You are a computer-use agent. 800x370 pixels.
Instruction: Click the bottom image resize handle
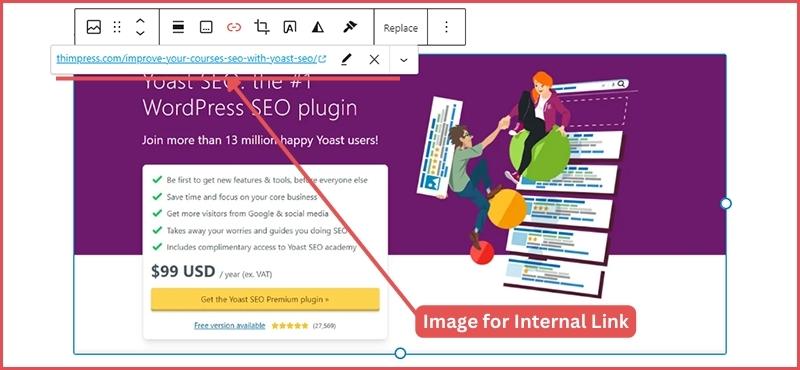click(x=401, y=353)
